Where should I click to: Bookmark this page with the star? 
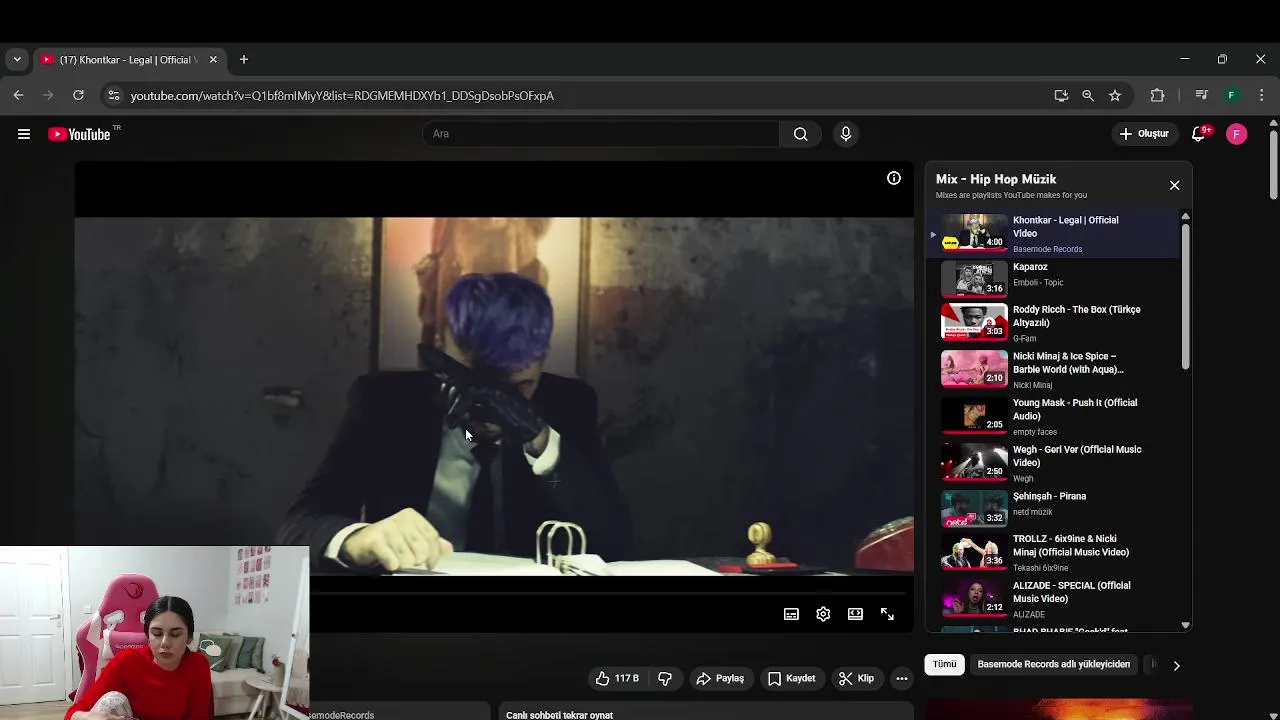(x=1115, y=95)
